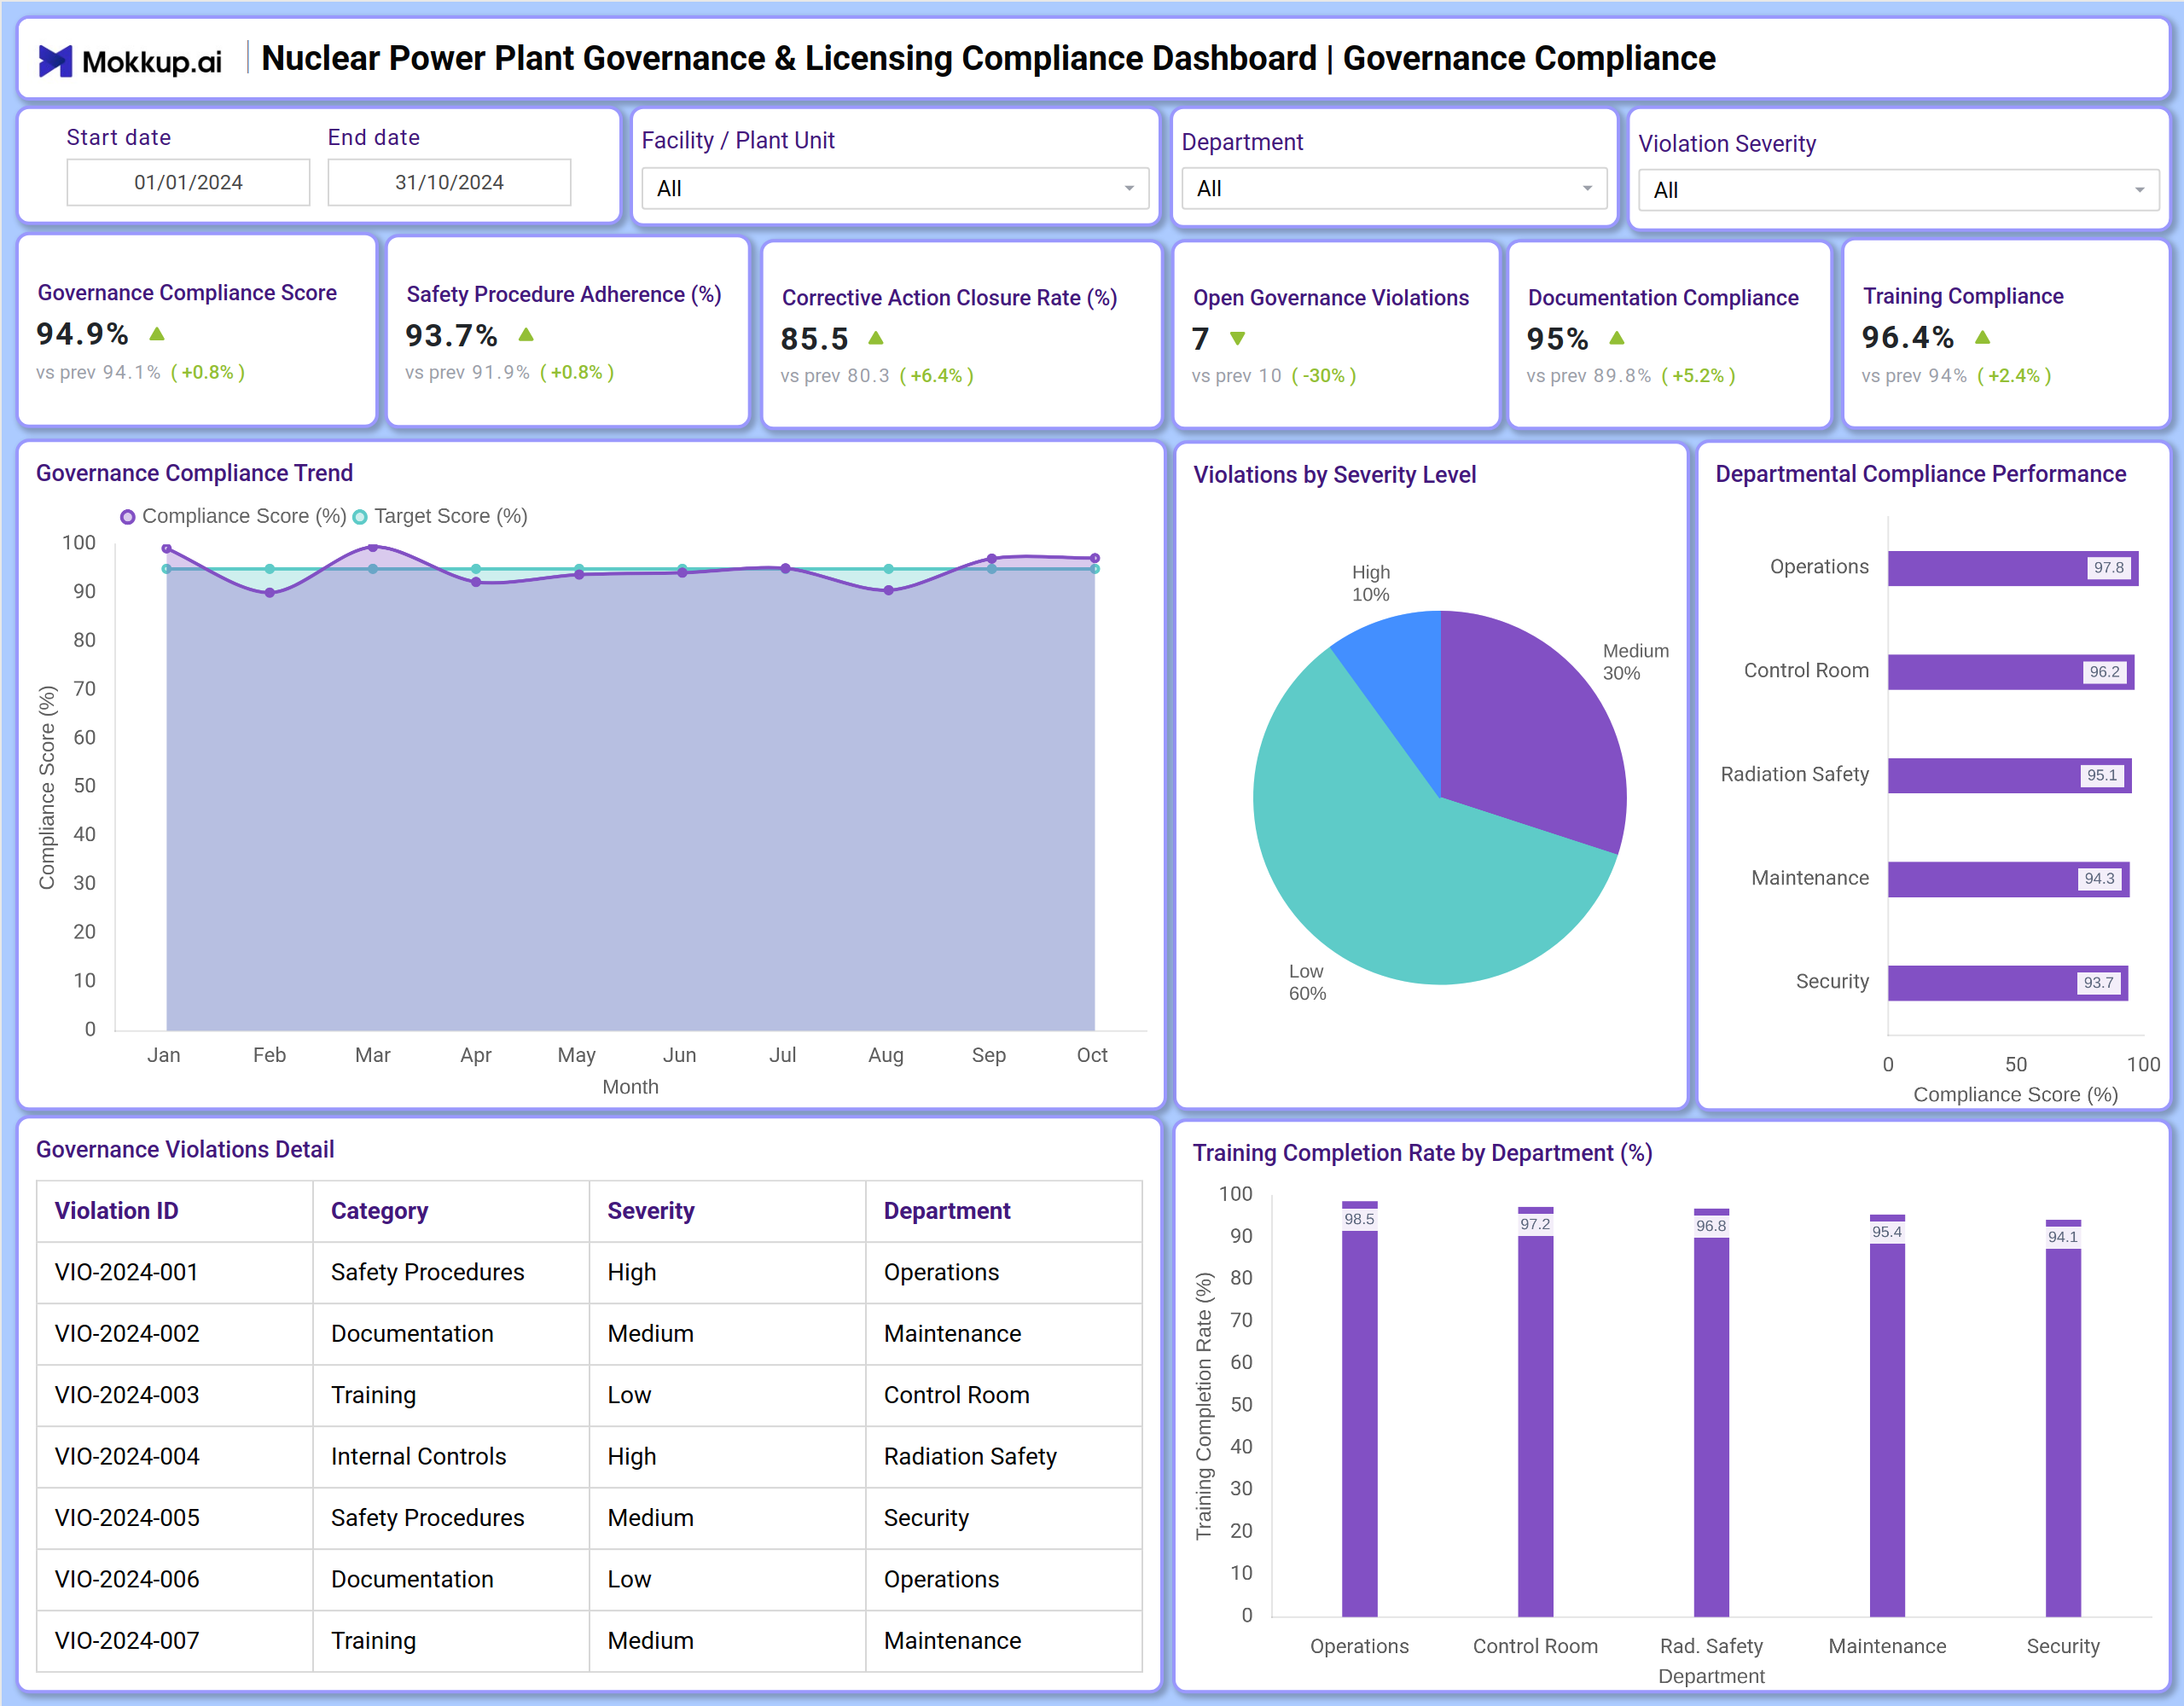
Task: Toggle the Compliance Score (%) legend marker
Action: pos(128,517)
